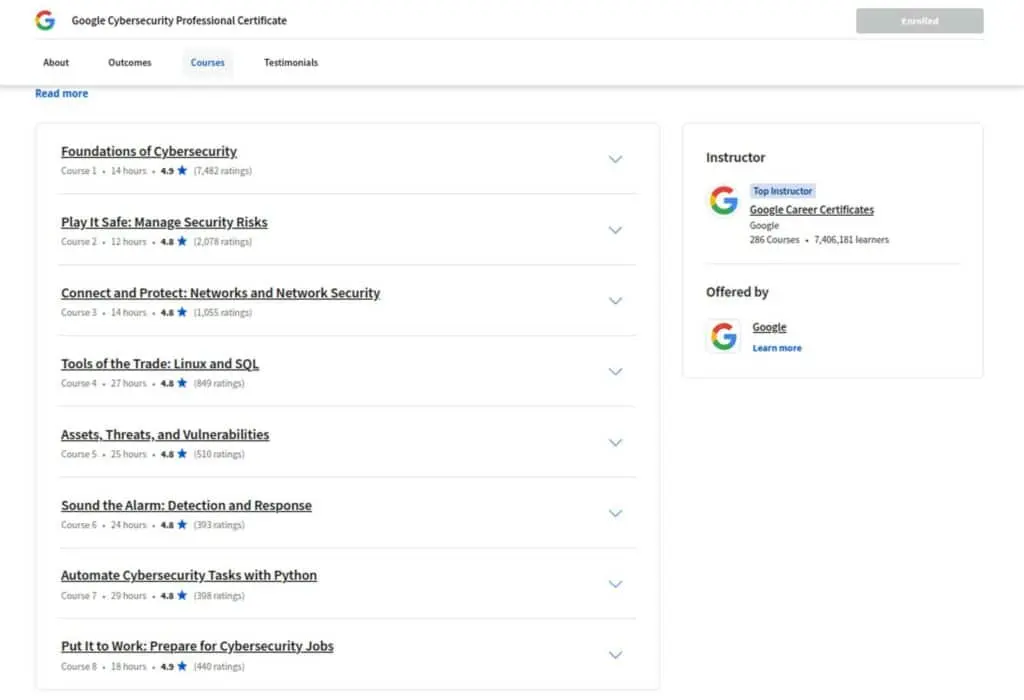Expand Sound the Alarm course chevron
This screenshot has width=1024, height=700.
tap(615, 513)
